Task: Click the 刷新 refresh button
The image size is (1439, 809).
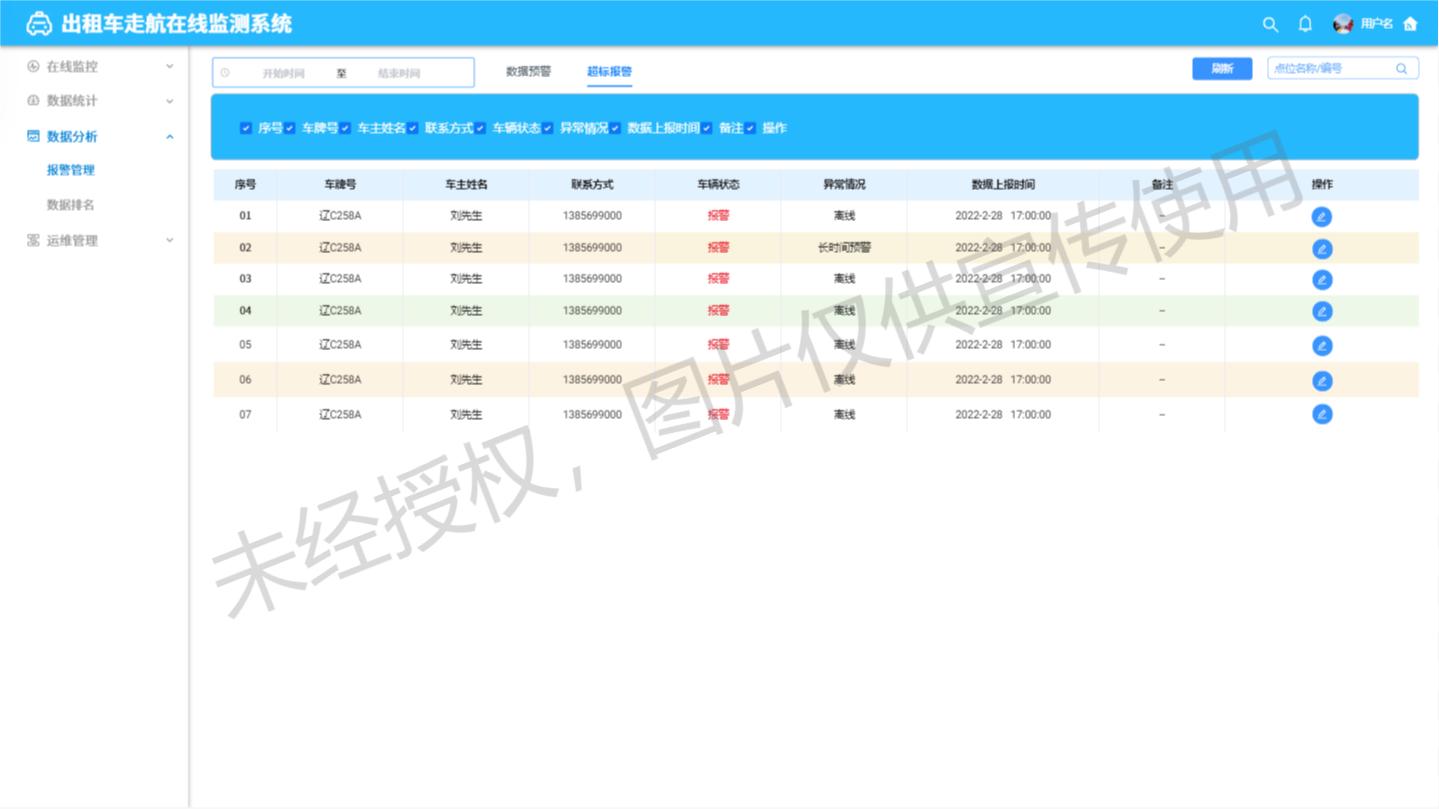Action: pos(1221,69)
